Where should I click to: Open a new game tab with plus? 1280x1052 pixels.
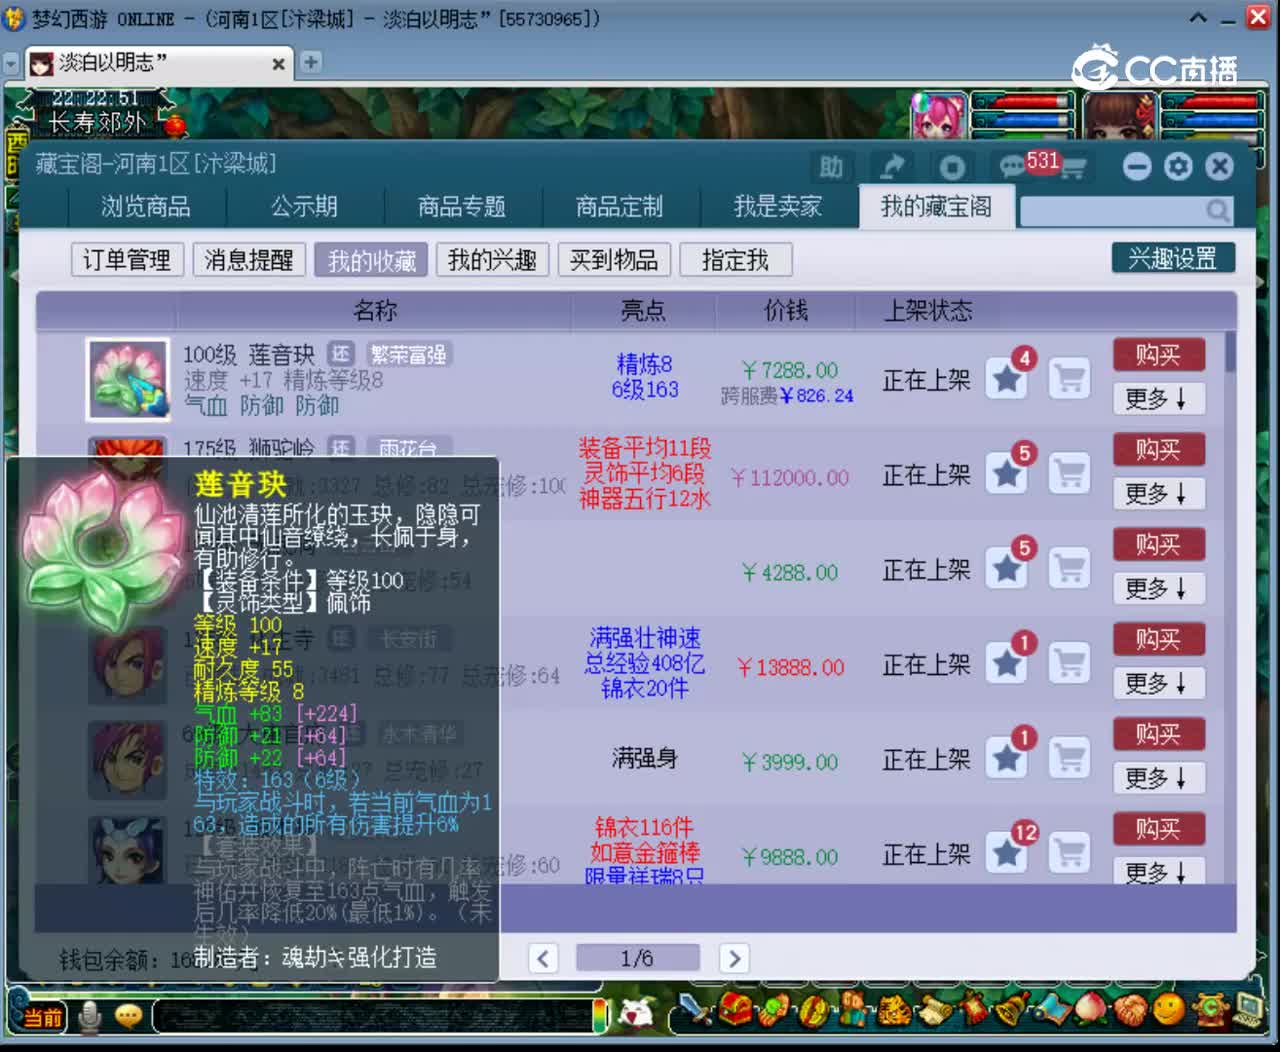pyautogui.click(x=311, y=62)
